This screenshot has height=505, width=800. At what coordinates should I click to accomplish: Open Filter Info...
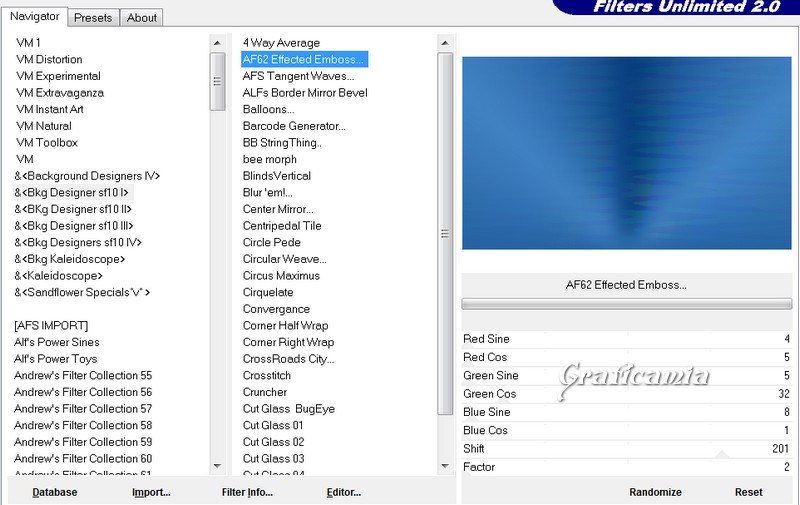tap(247, 492)
